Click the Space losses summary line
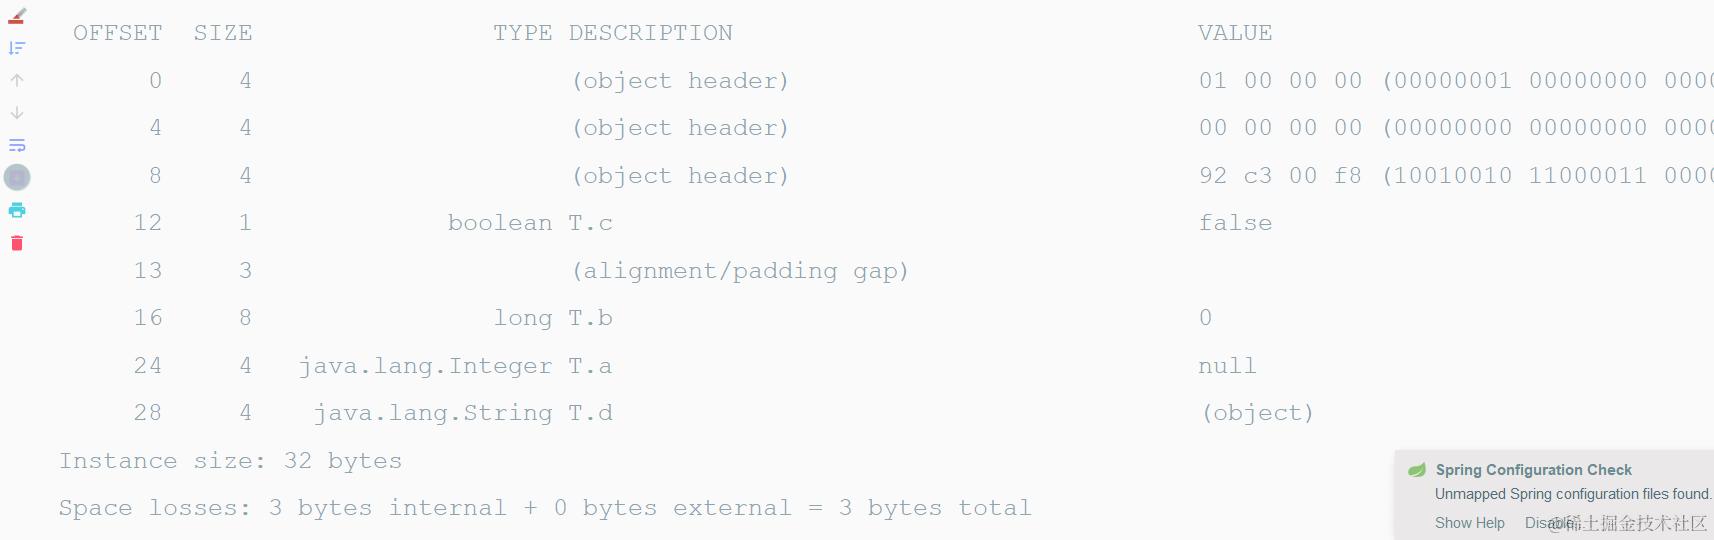Viewport: 1714px width, 540px height. (x=544, y=508)
